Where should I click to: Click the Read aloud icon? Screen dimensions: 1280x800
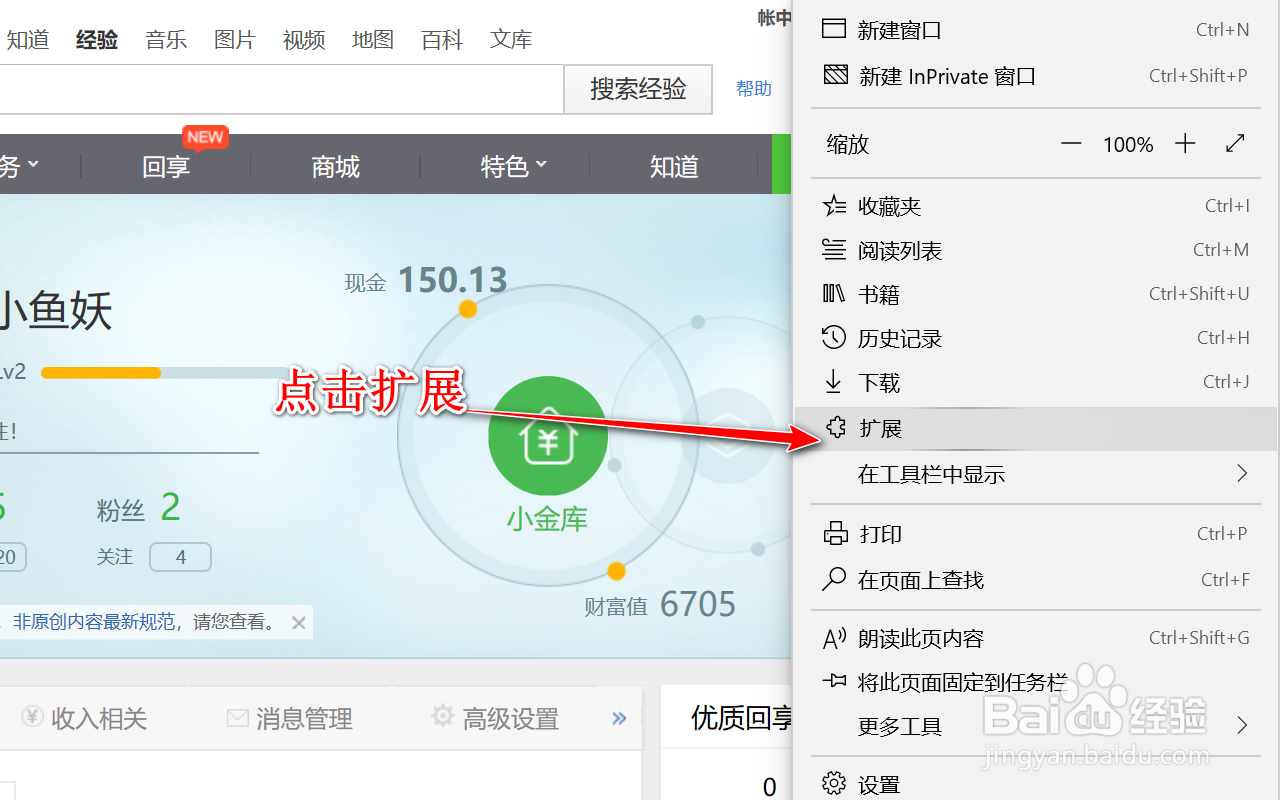[834, 637]
